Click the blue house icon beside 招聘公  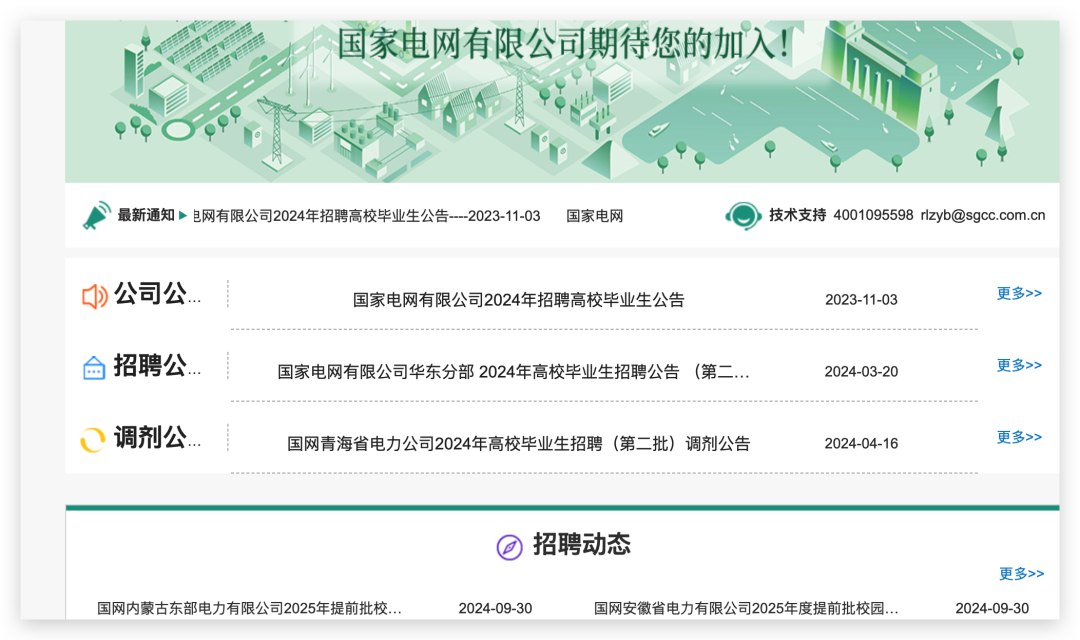tap(94, 368)
